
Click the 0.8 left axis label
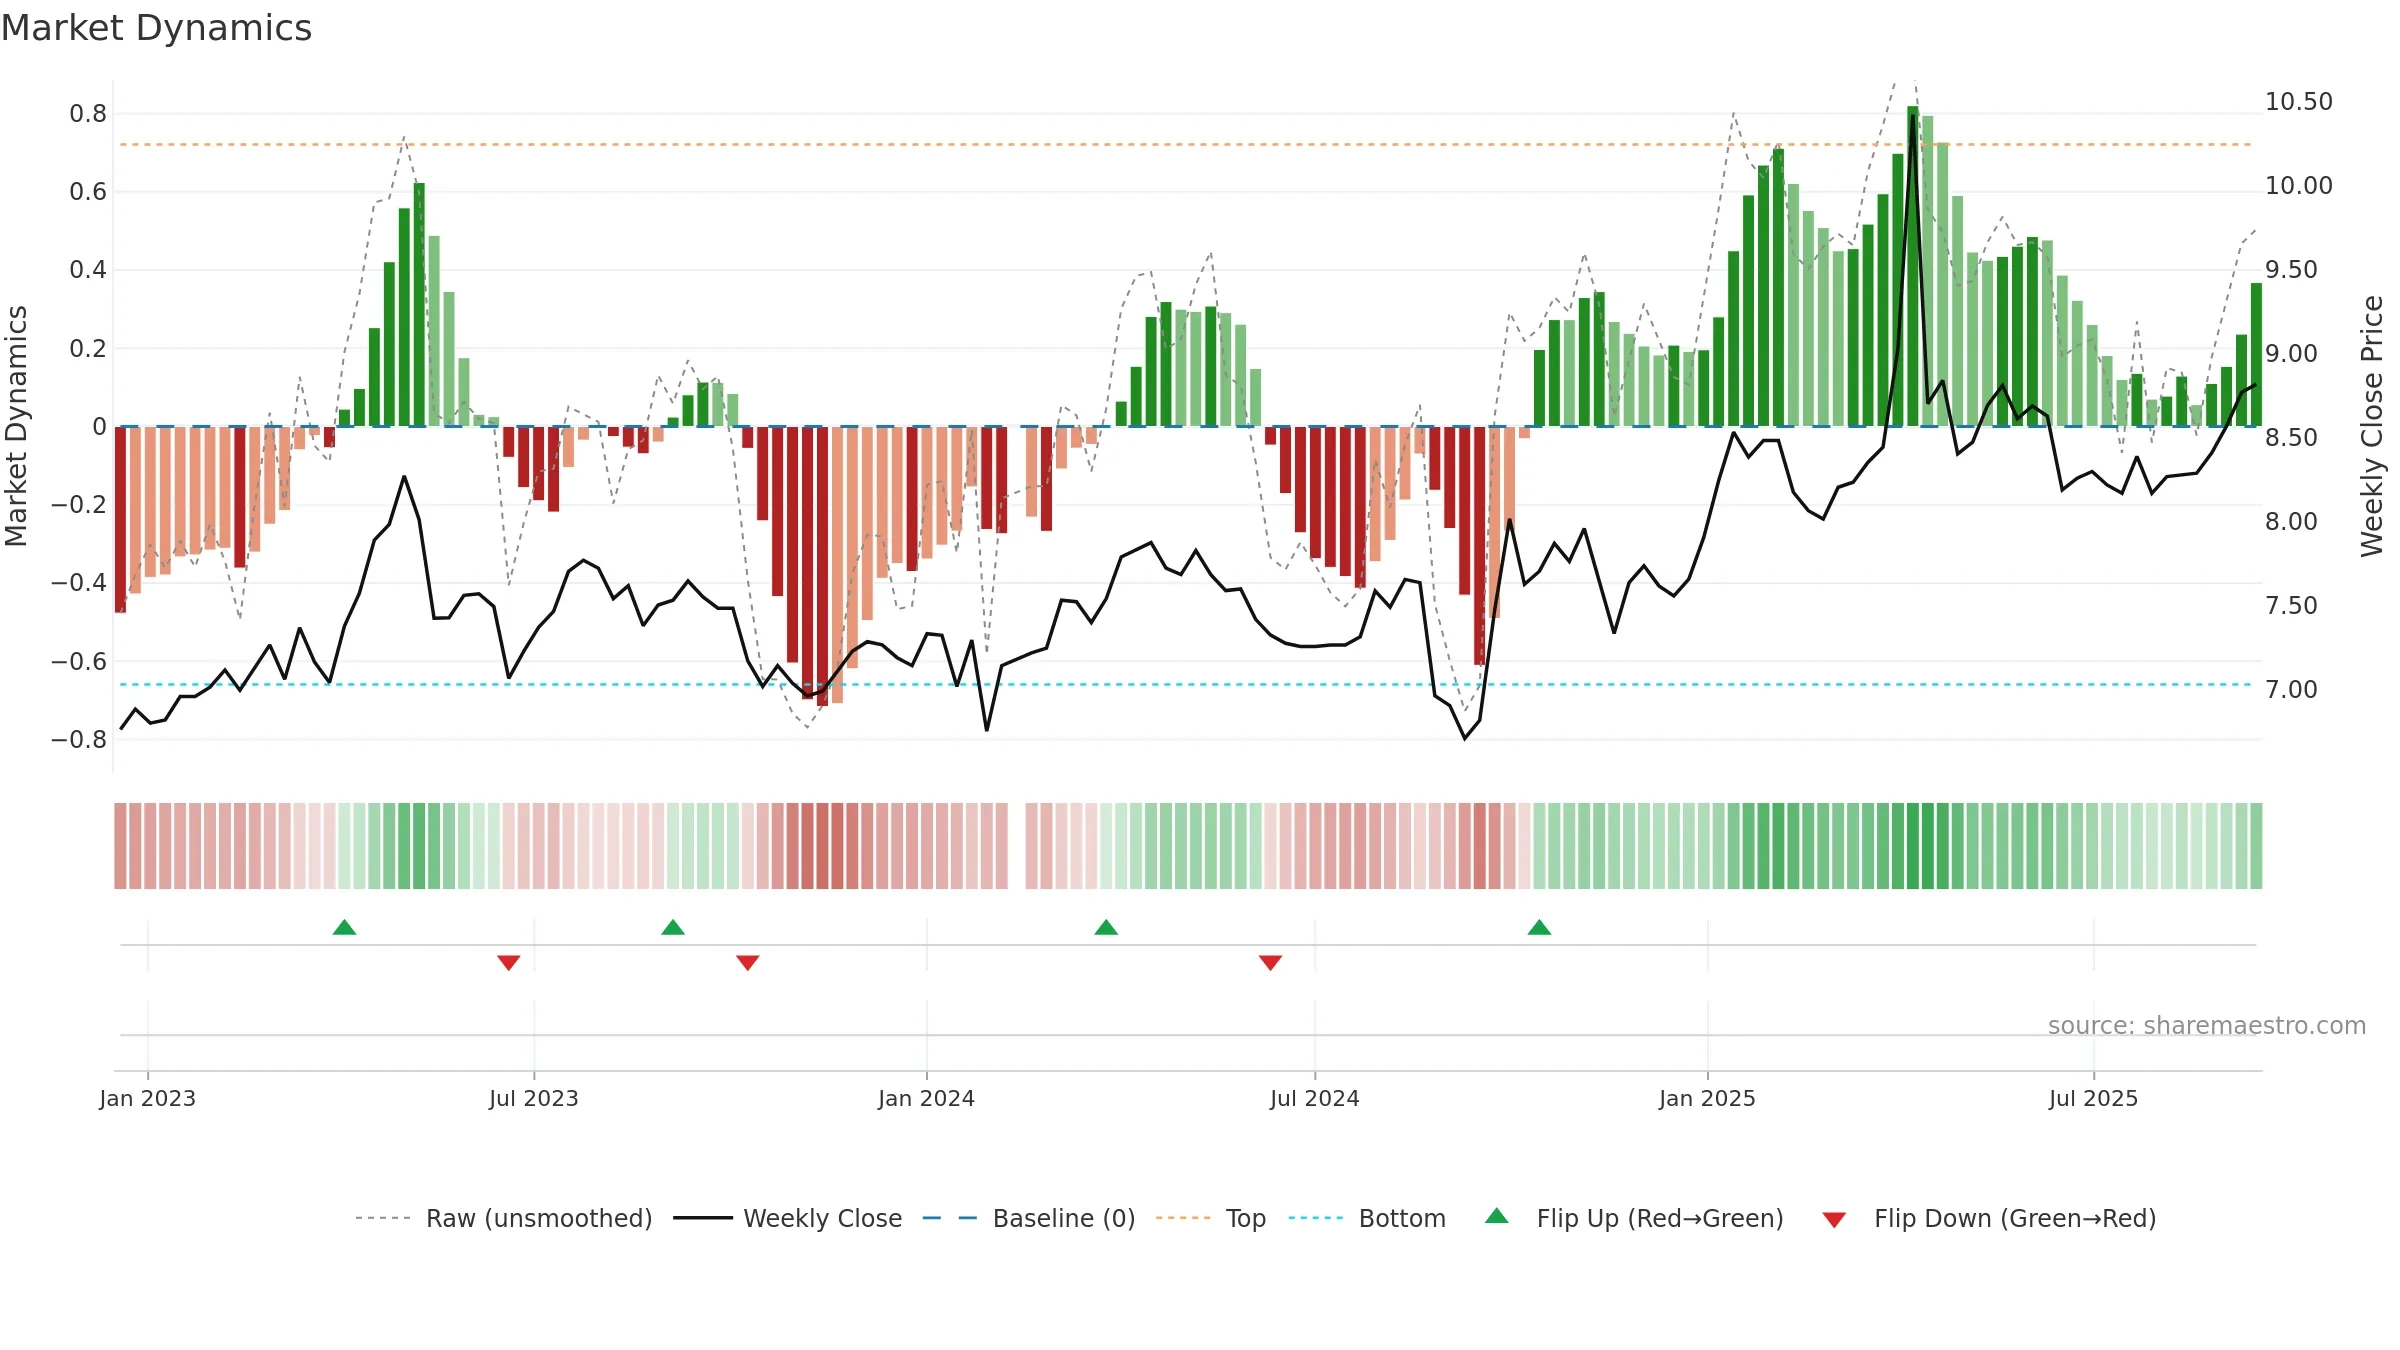pyautogui.click(x=88, y=114)
